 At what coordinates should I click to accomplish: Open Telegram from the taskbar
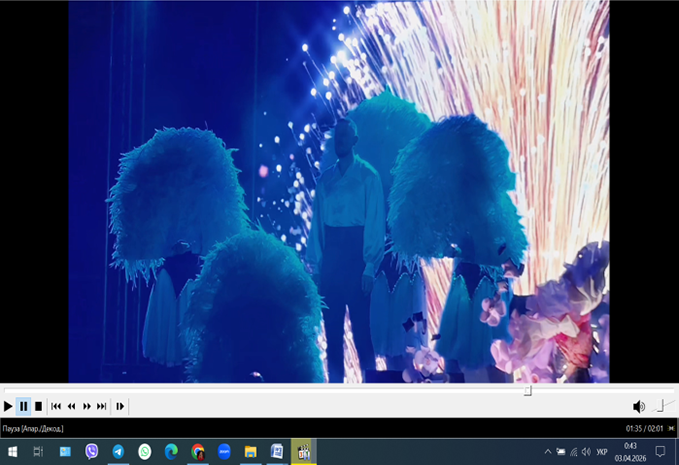(x=118, y=451)
